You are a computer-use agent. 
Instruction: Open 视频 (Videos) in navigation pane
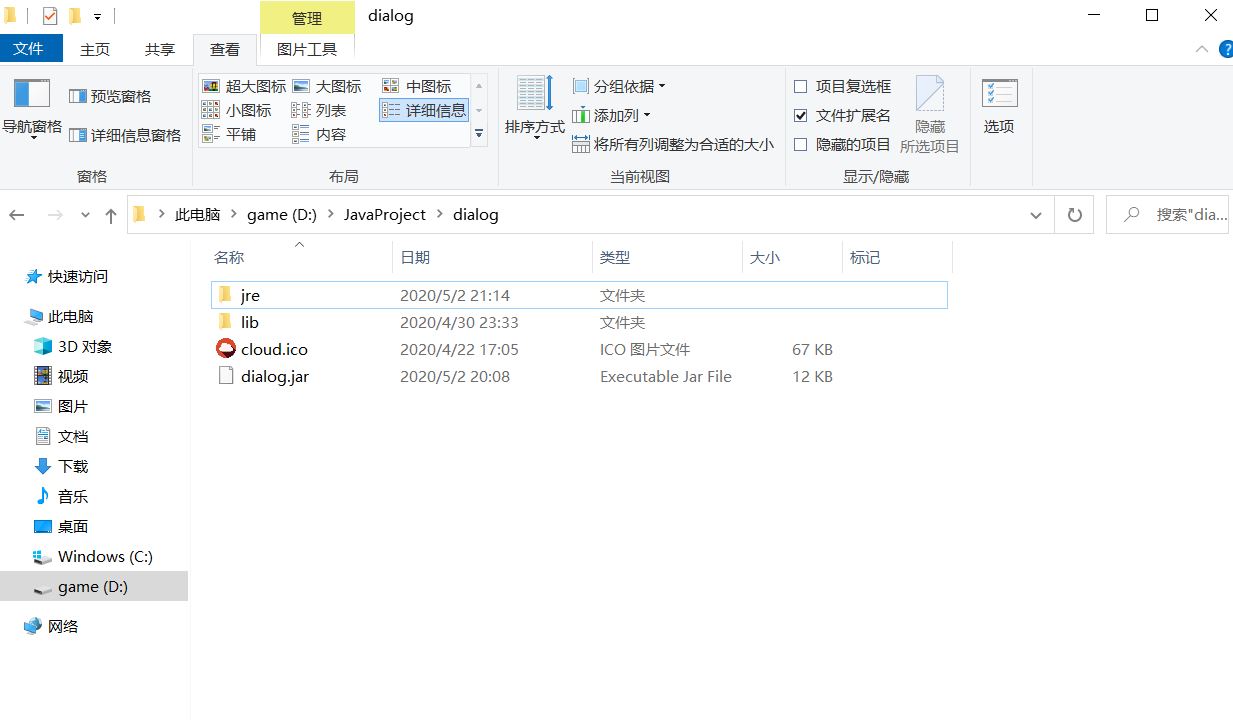click(x=61, y=376)
